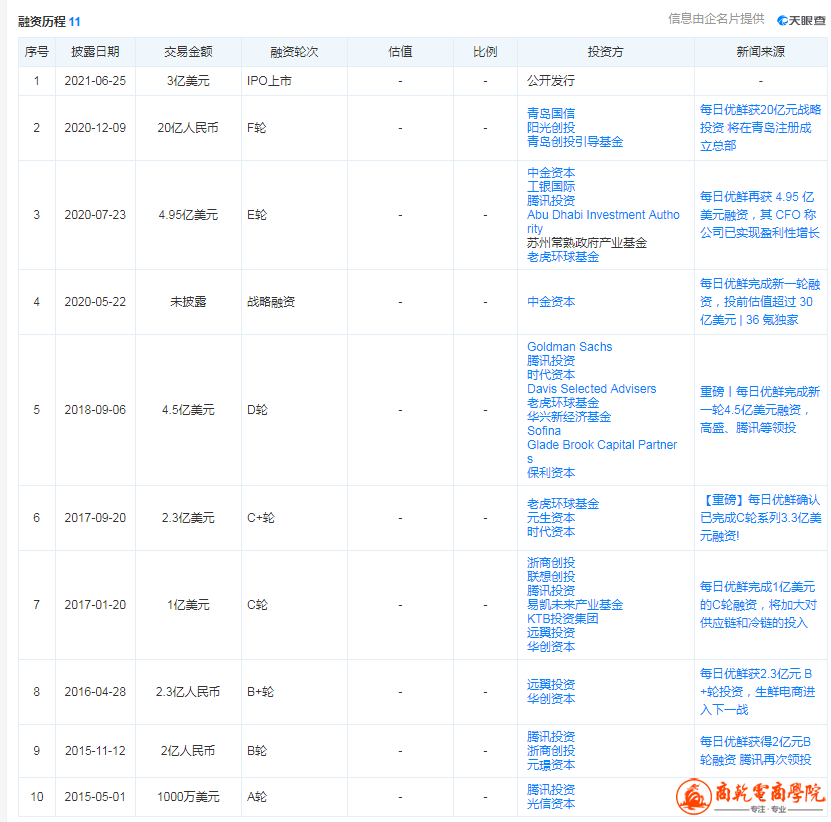Open the 联想创投 investor link
This screenshot has width=831, height=822.
(x=551, y=577)
